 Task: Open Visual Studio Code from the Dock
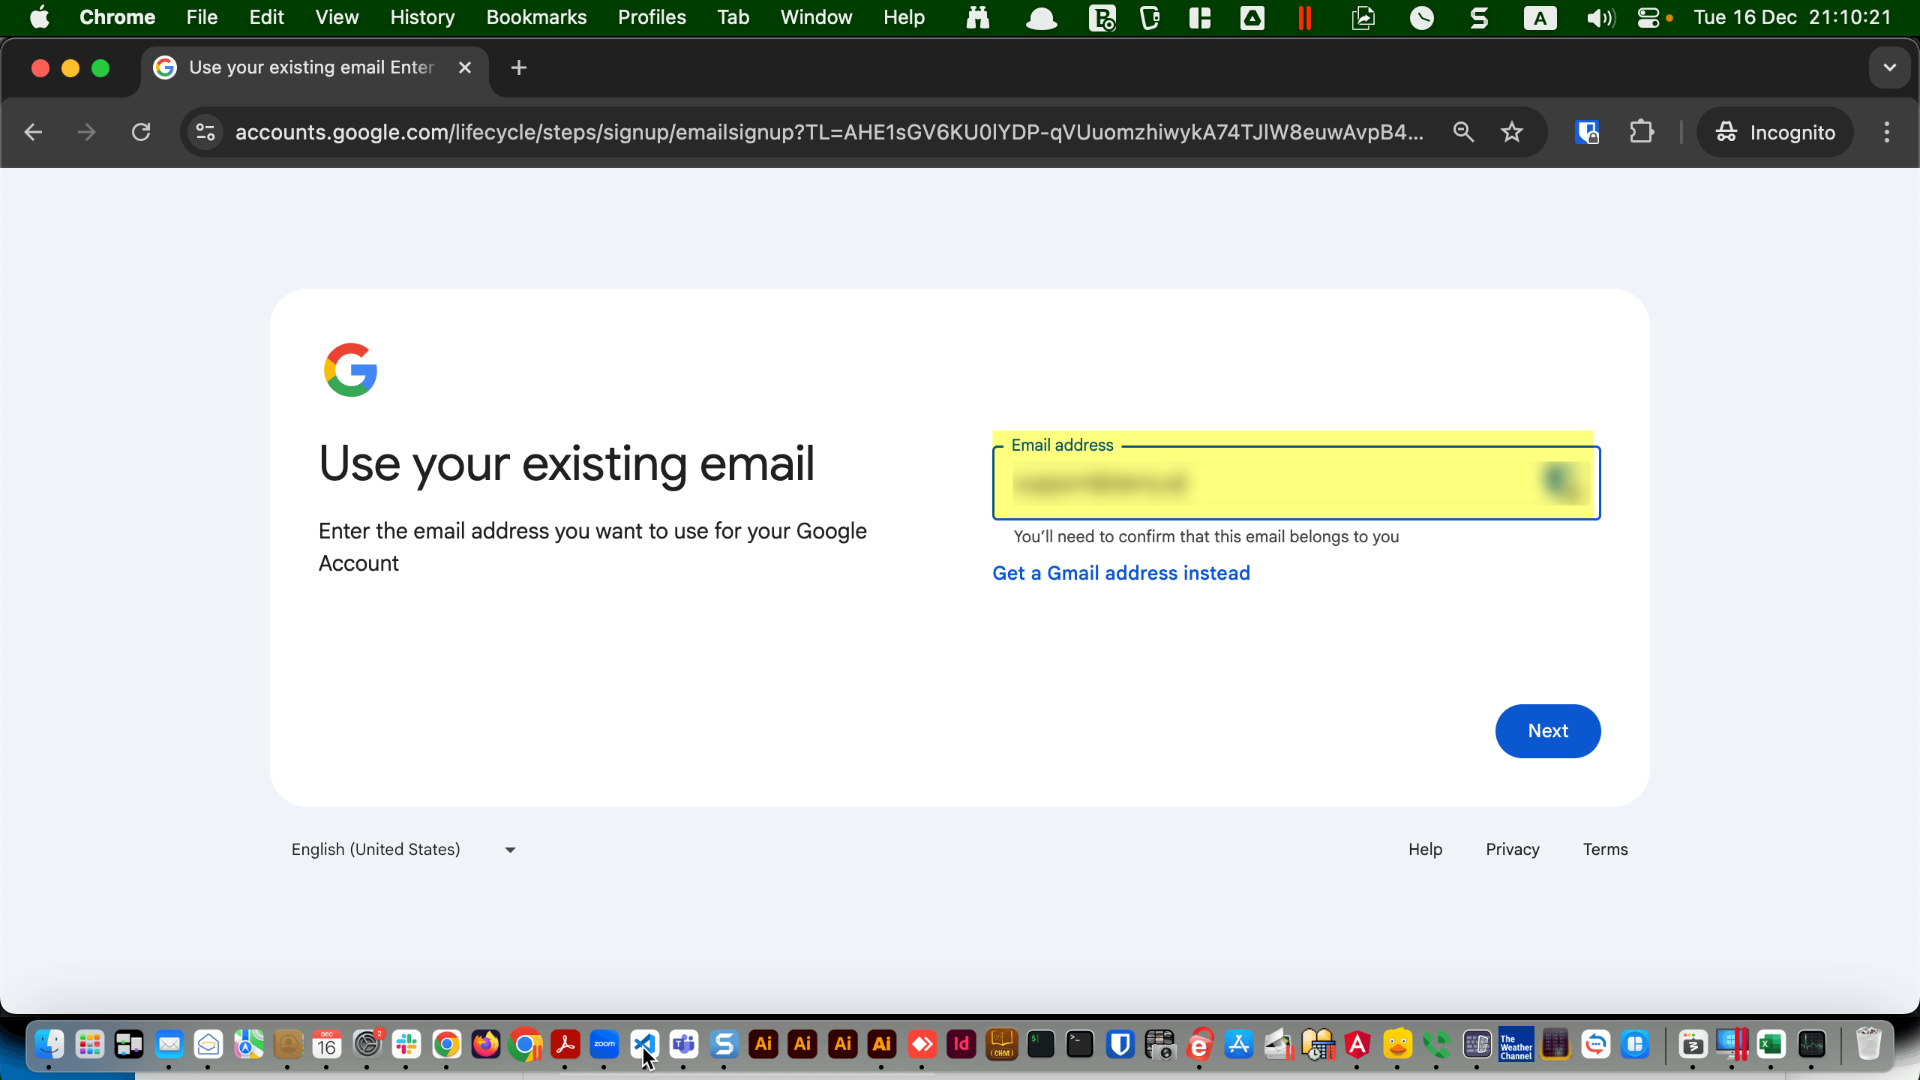coord(645,1044)
